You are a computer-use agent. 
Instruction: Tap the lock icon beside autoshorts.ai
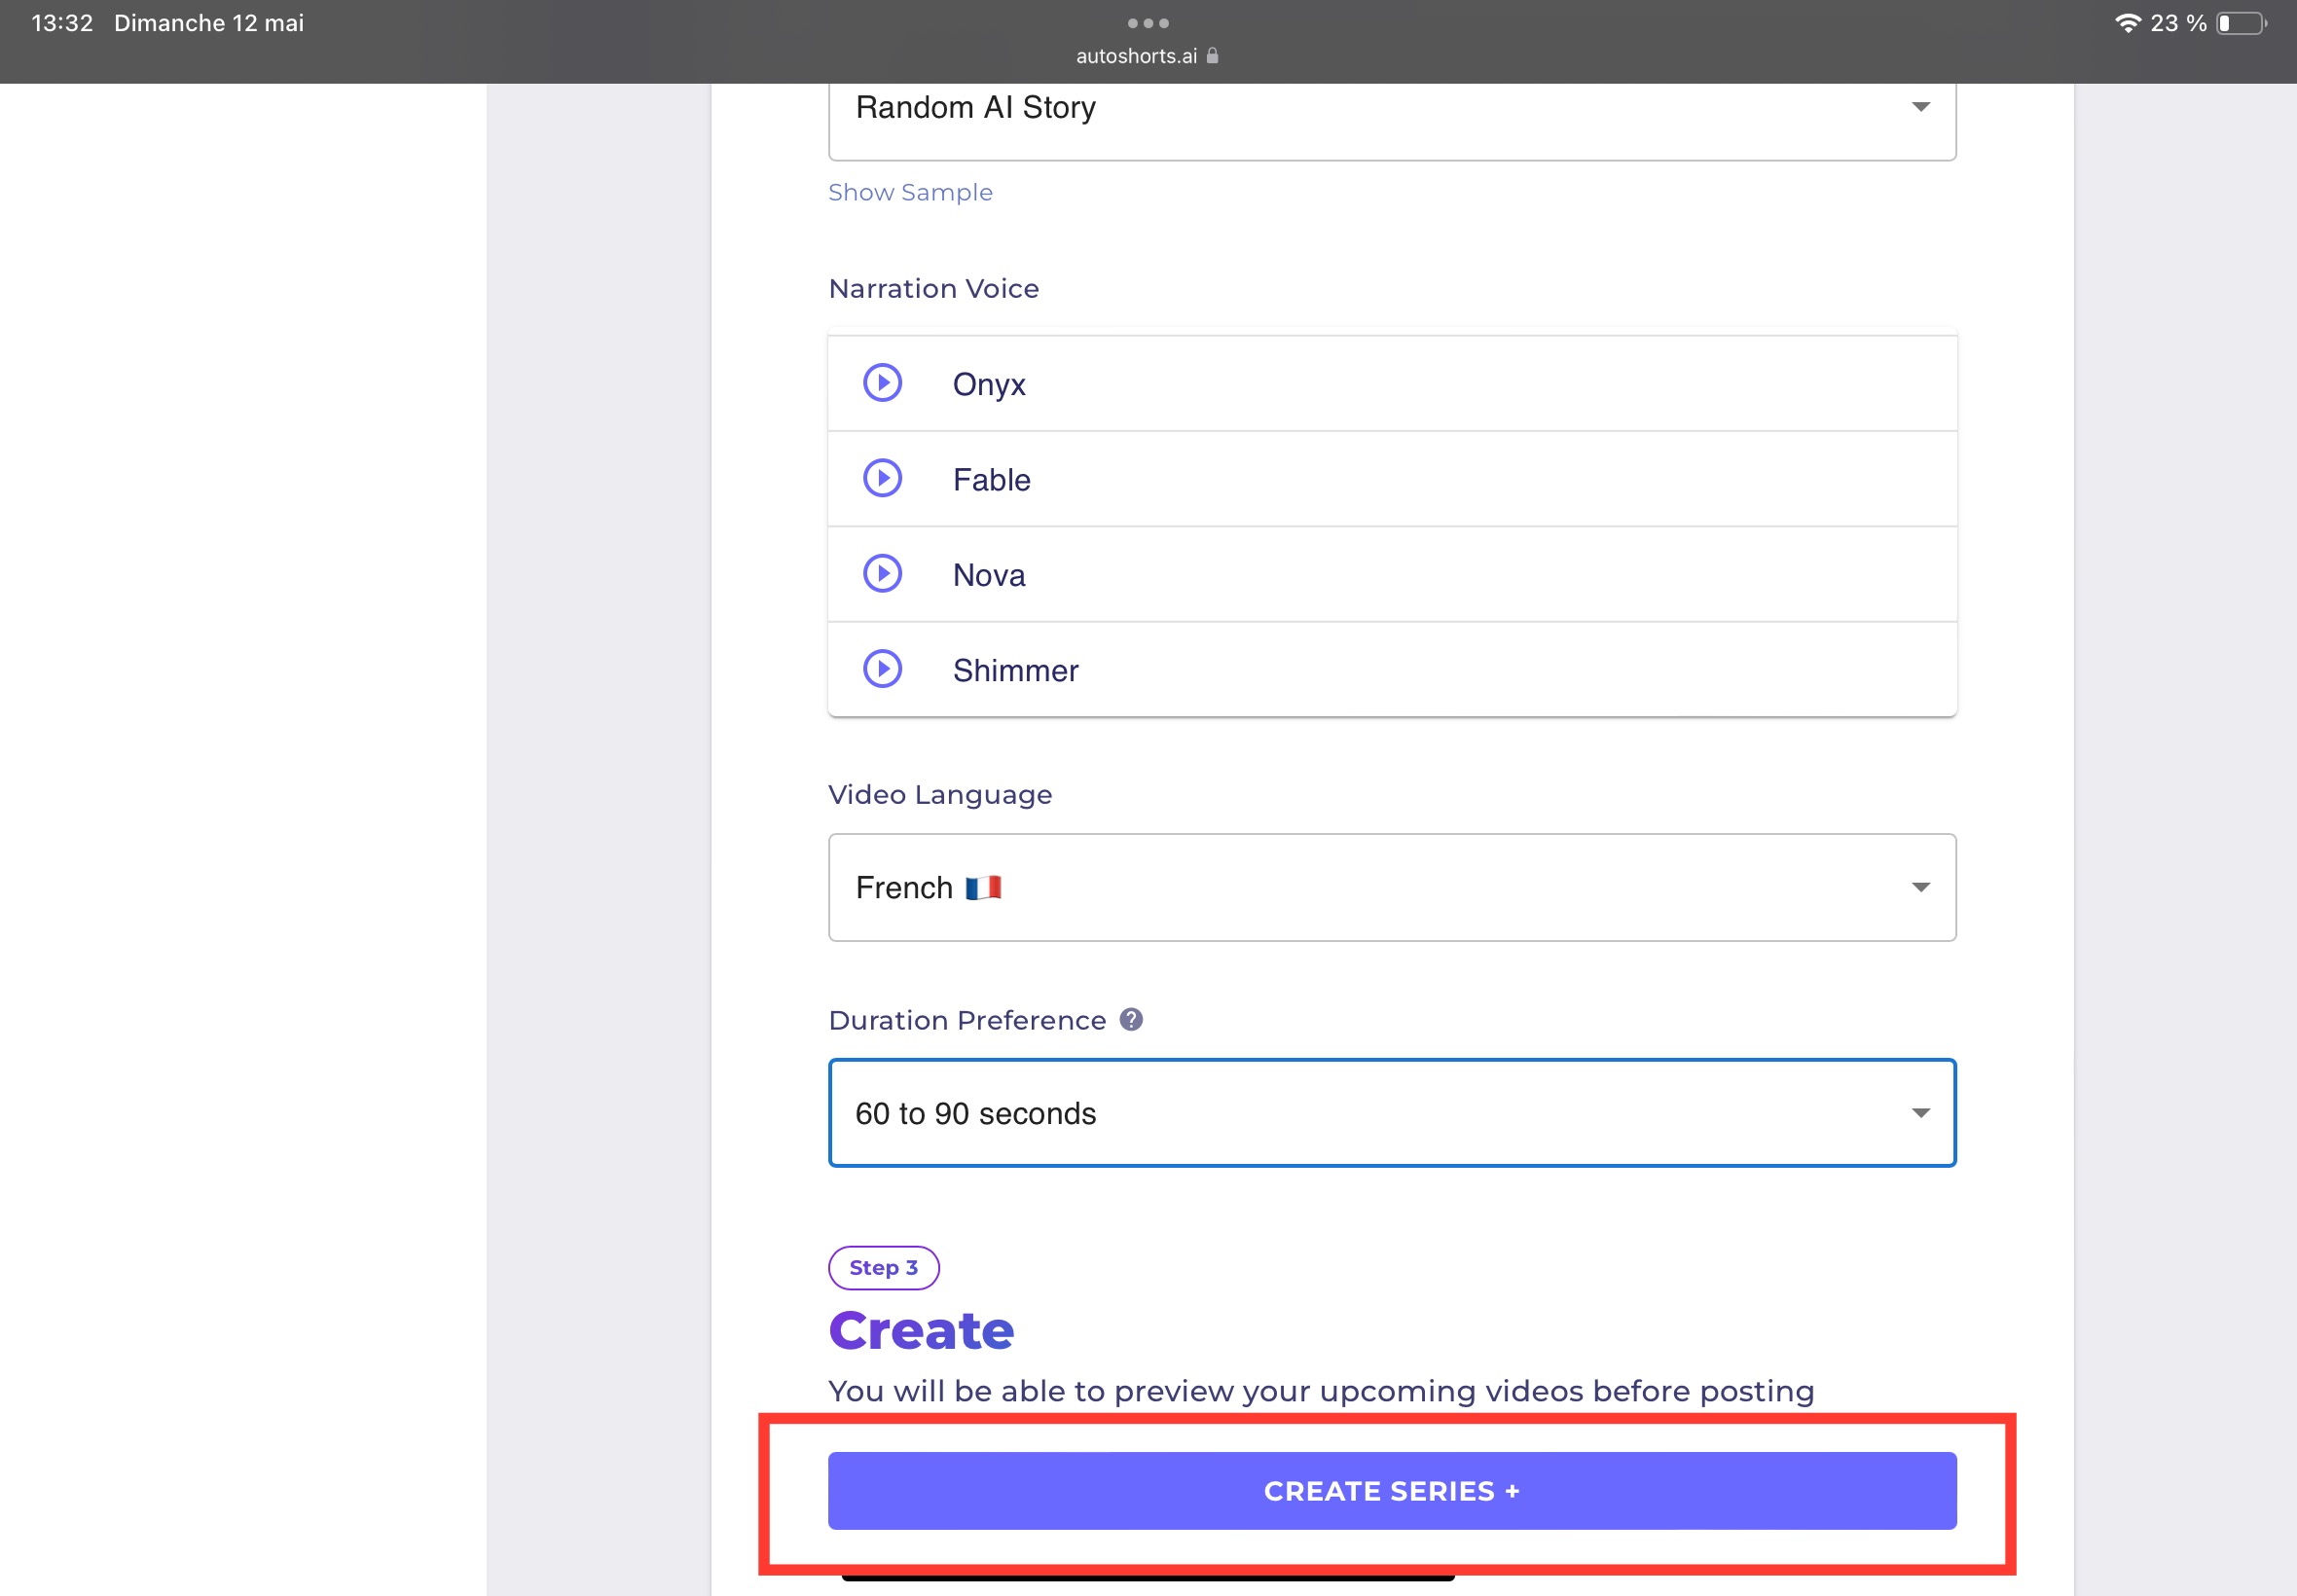tap(1212, 55)
